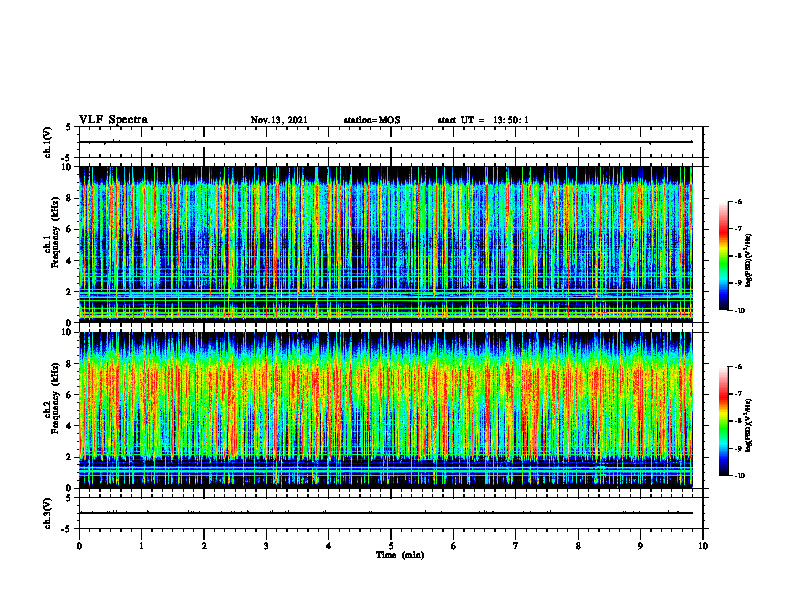Click time axis tick label "3"
Screen dimensions: 792x612
[266, 546]
